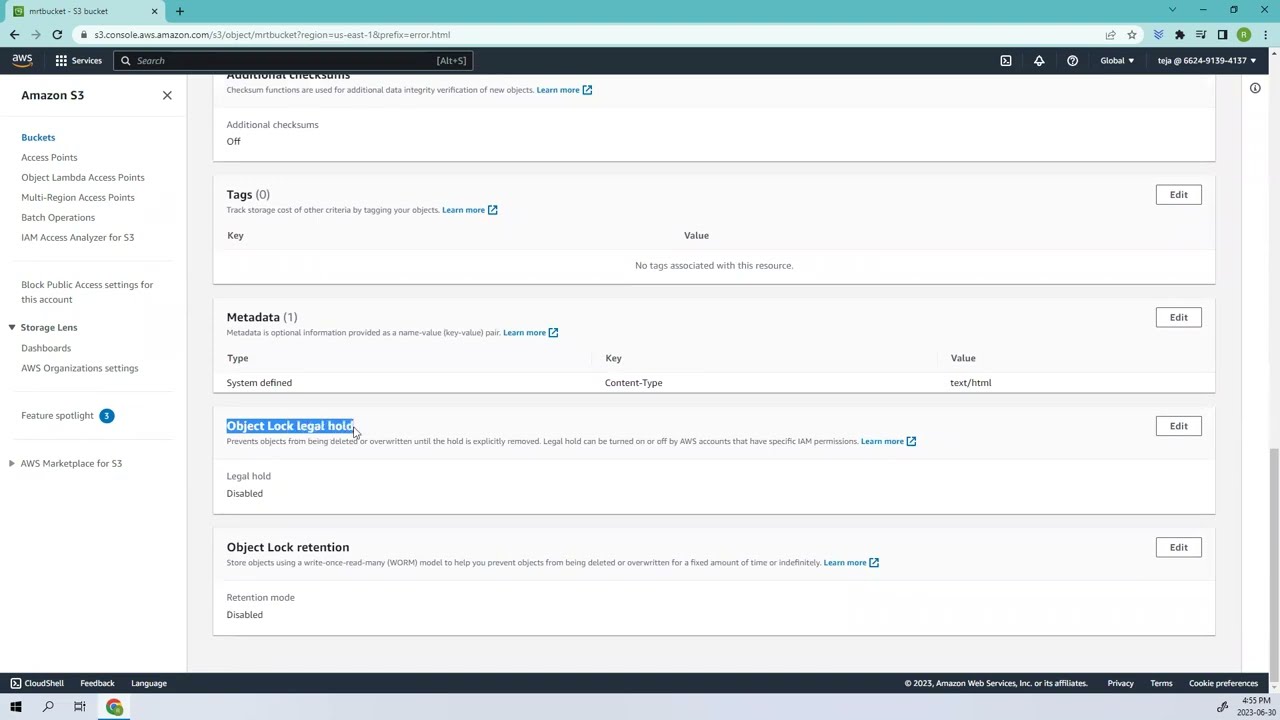Open Learn more for Object Lock retention
Image resolution: width=1280 pixels, height=720 pixels.
(851, 563)
